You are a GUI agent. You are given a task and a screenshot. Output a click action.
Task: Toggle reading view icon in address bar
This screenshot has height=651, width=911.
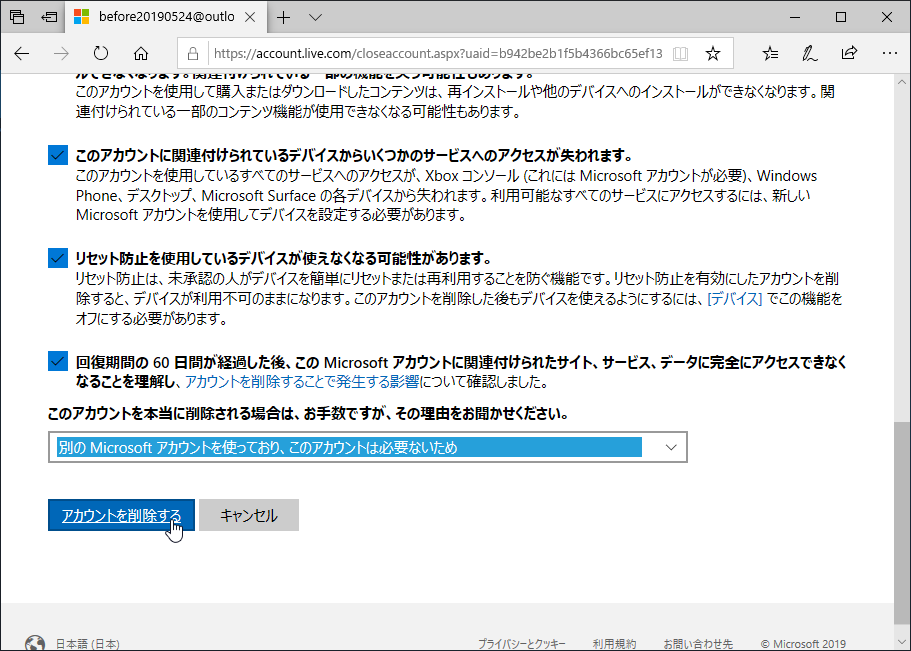click(680, 54)
